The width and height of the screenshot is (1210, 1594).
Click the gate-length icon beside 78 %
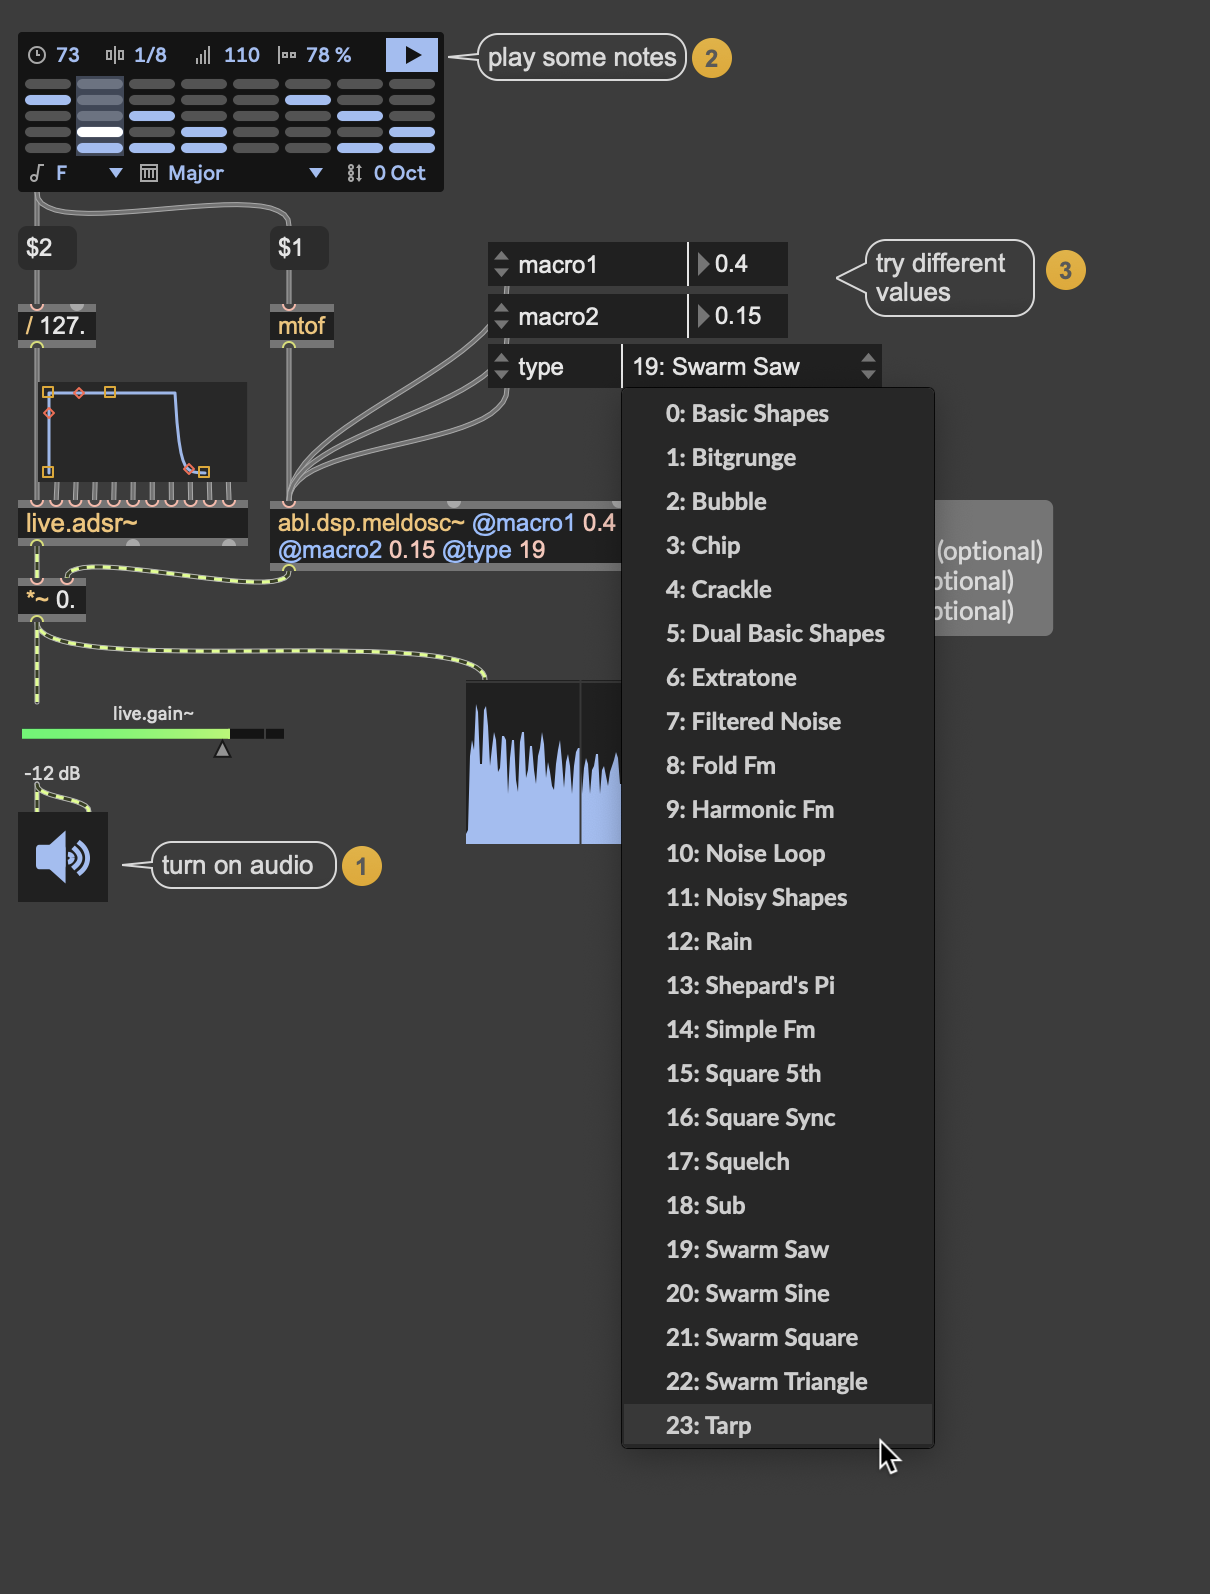click(287, 55)
